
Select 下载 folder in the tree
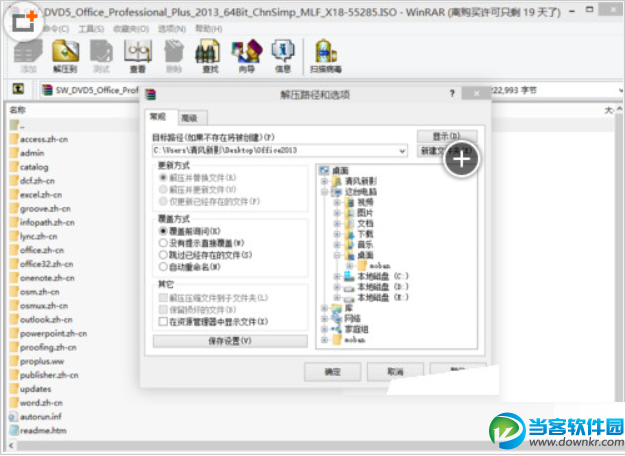click(x=365, y=234)
